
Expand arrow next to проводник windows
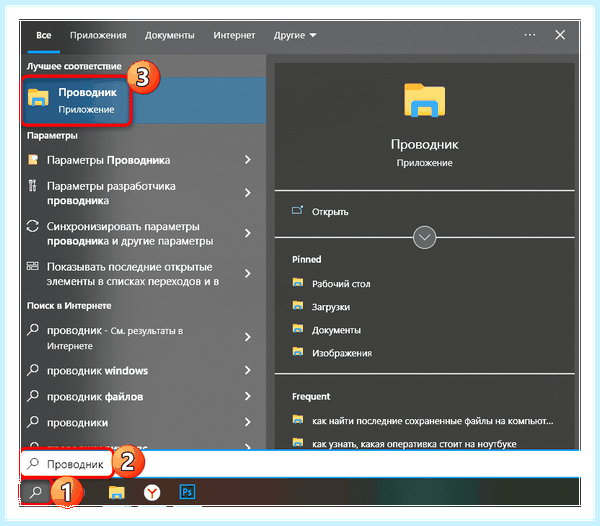pyautogui.click(x=248, y=370)
